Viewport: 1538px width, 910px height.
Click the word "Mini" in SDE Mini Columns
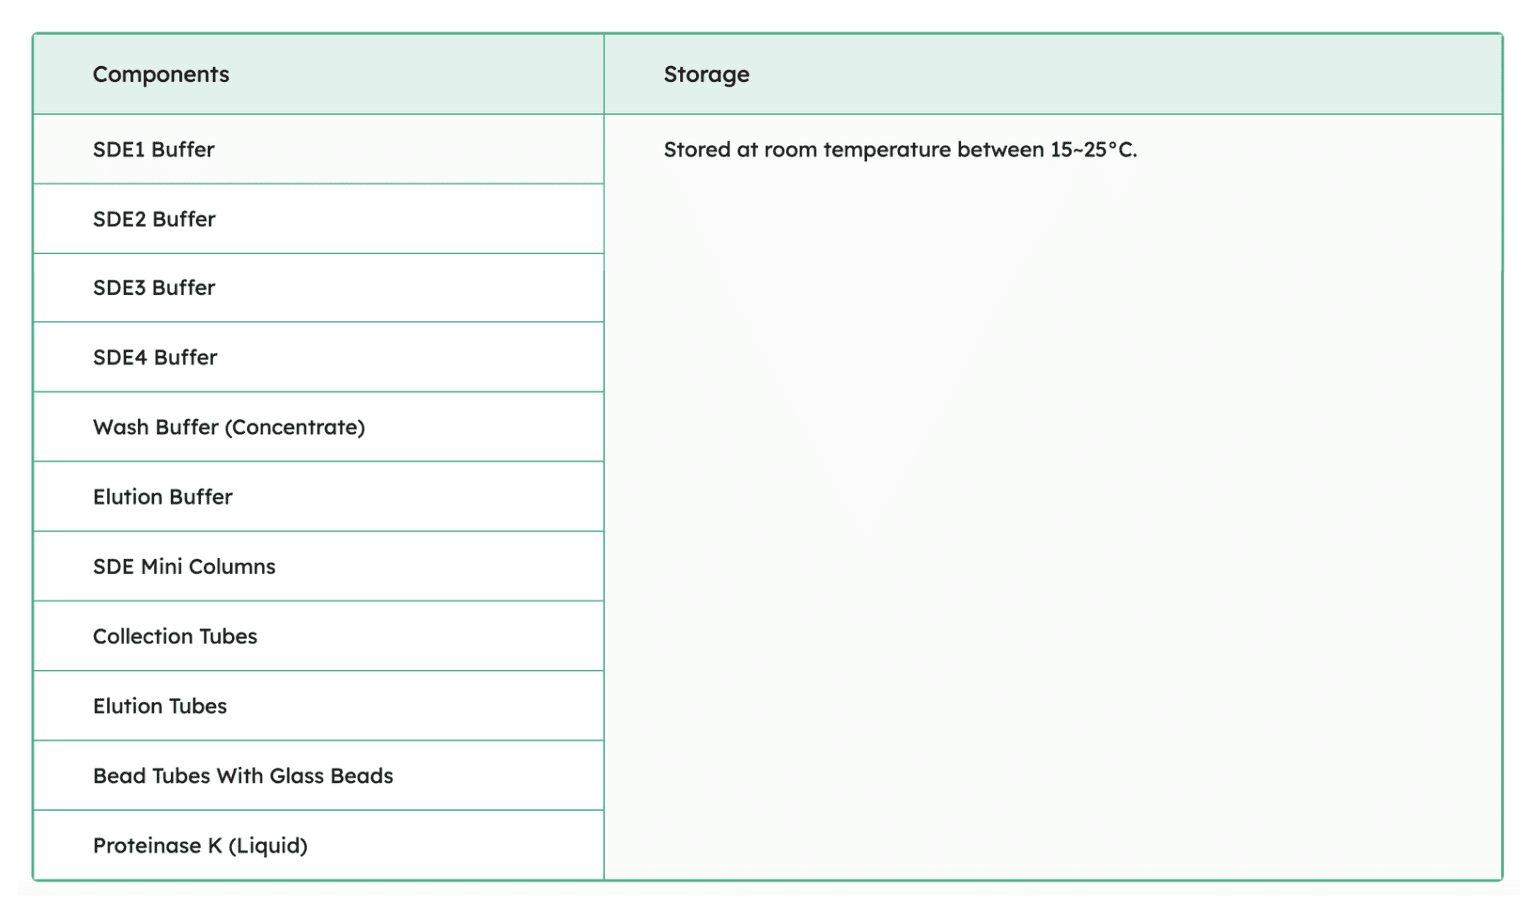click(161, 567)
